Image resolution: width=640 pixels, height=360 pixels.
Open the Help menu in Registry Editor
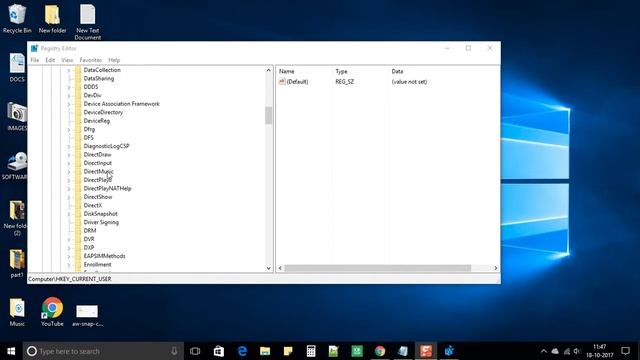tap(114, 60)
